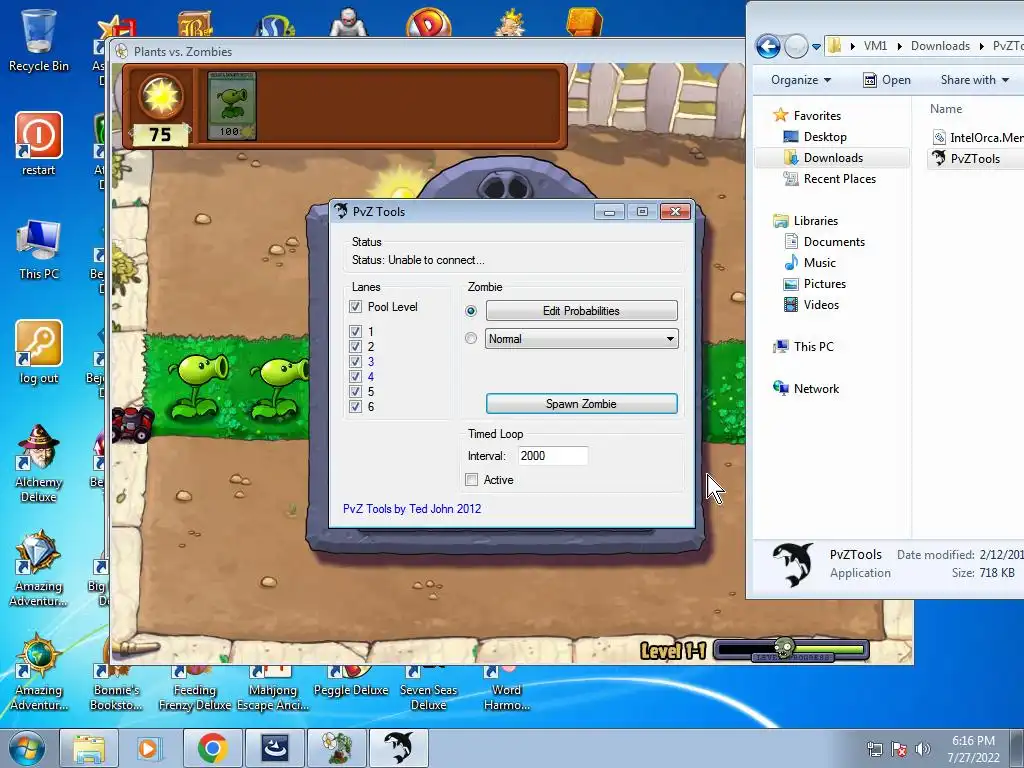Click the restart desktop shortcut
This screenshot has height=768, width=1024.
39,144
